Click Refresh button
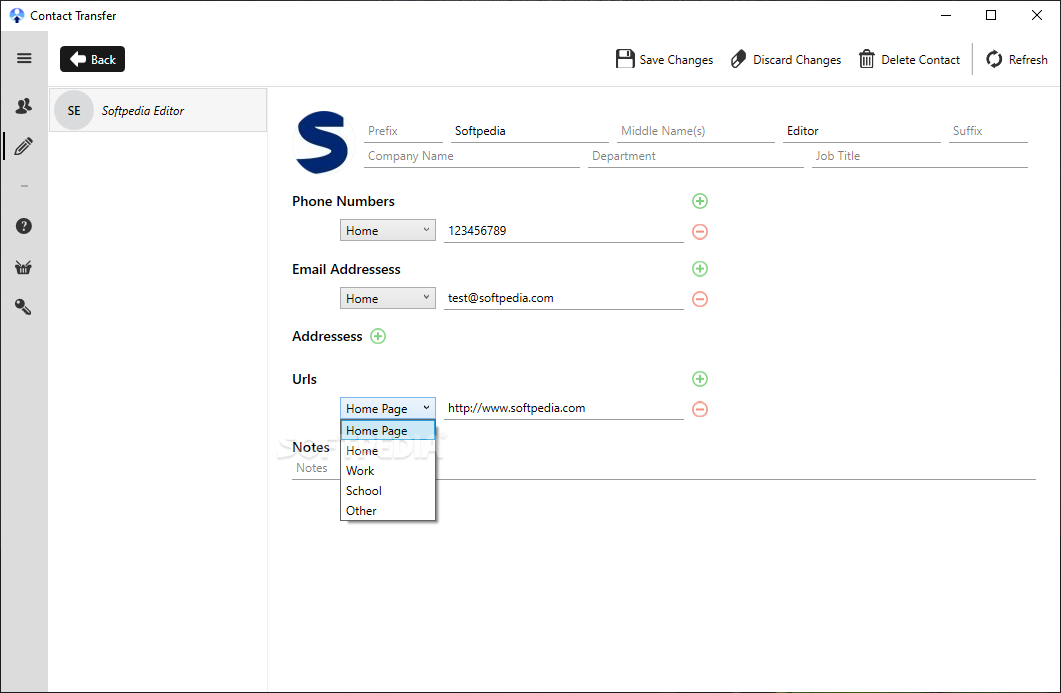1061x693 pixels. pyautogui.click(x=1016, y=60)
